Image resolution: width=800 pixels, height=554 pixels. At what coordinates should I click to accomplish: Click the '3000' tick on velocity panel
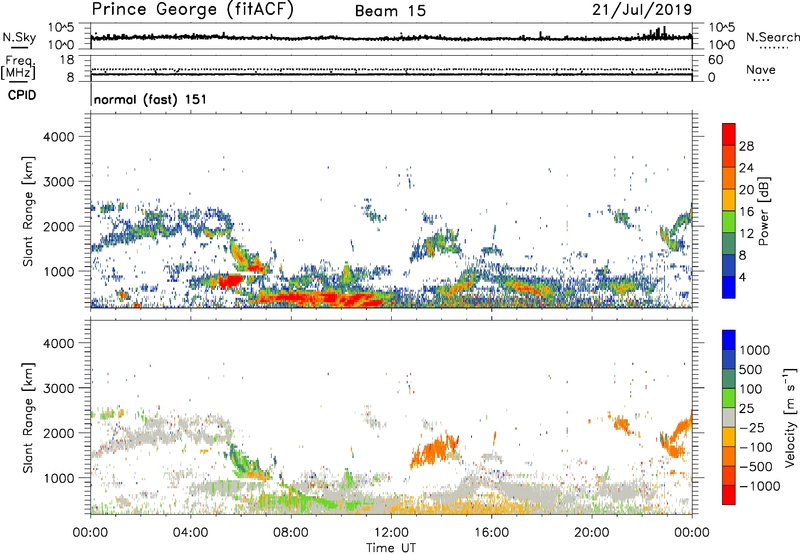pyautogui.click(x=59, y=388)
